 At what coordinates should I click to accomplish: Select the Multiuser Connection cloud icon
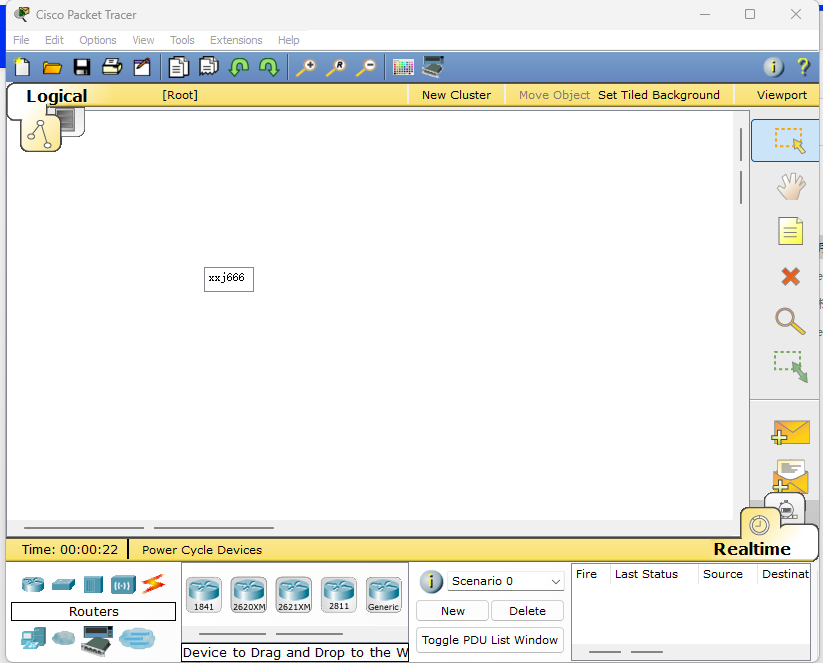tap(137, 638)
